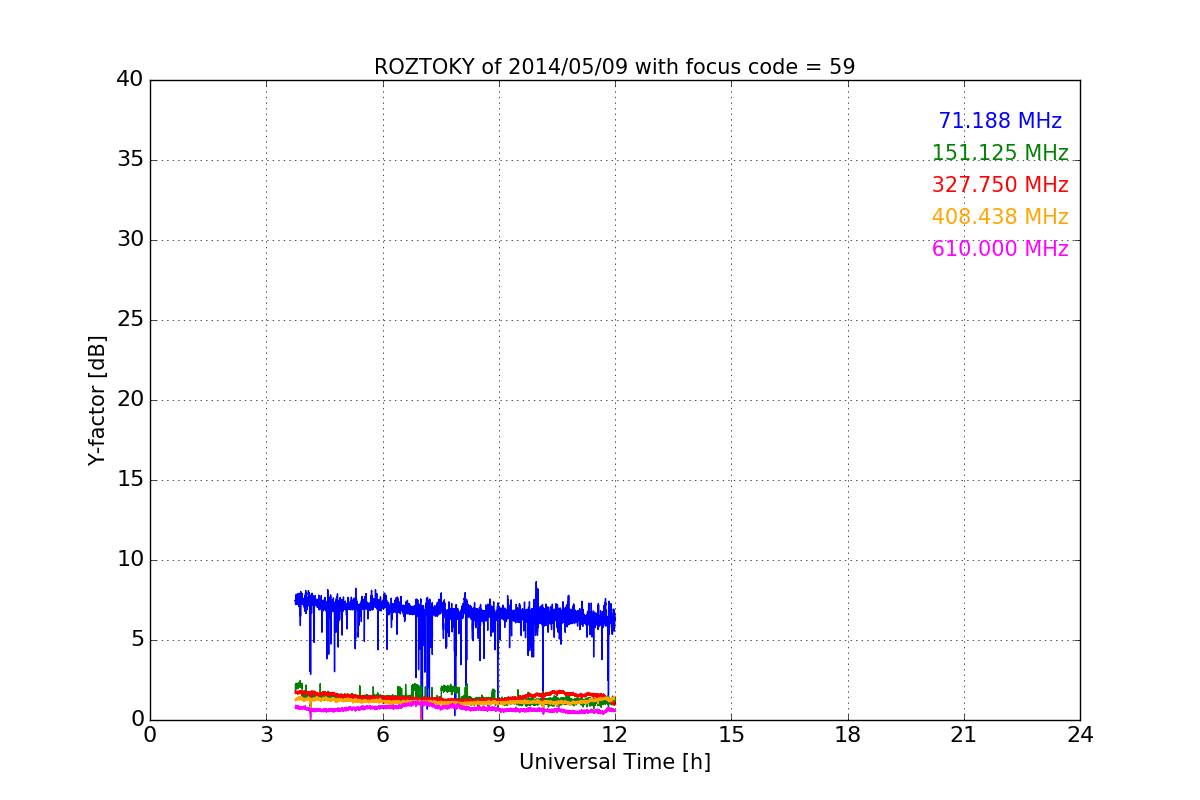The width and height of the screenshot is (1200, 800).
Task: Click the x-axis tick label 24
Action: tap(1080, 735)
